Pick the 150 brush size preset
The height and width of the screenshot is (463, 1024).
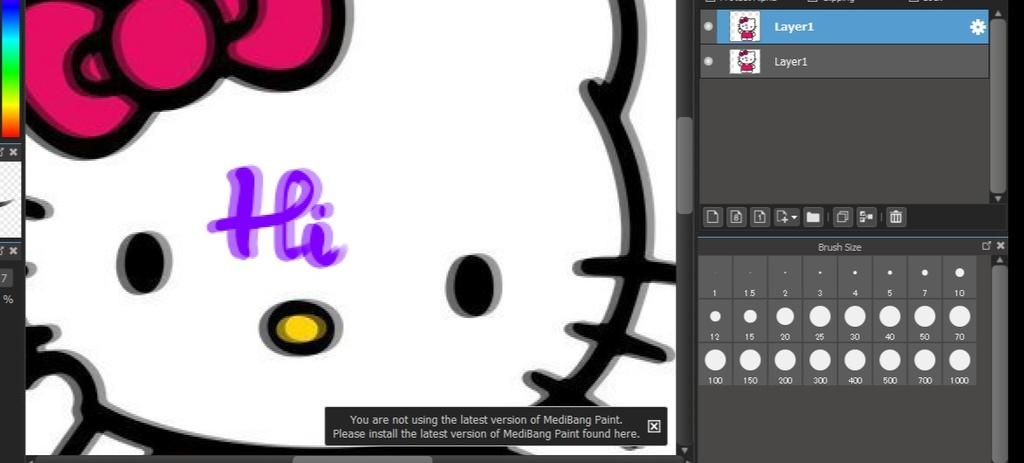pos(750,364)
